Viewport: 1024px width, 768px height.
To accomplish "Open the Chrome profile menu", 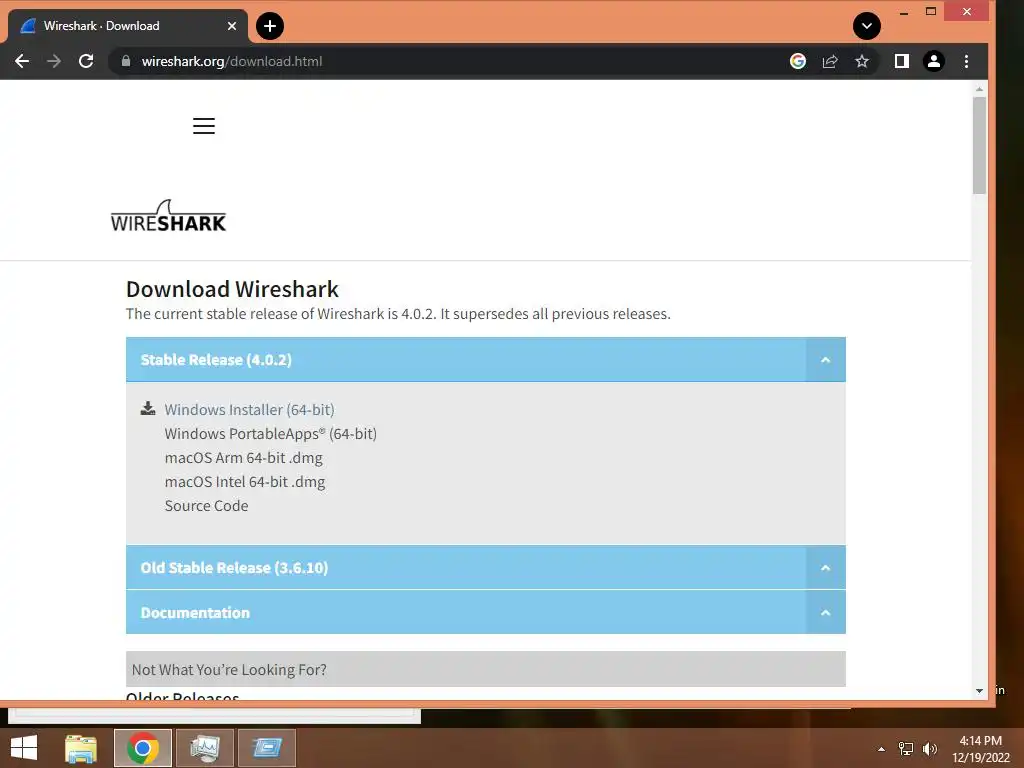I will coord(934,61).
